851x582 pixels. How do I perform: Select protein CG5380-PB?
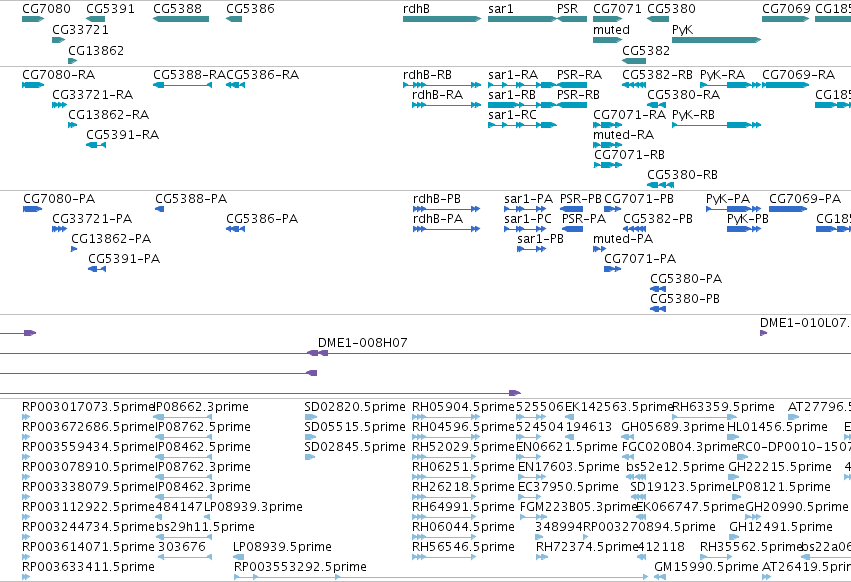(x=685, y=299)
